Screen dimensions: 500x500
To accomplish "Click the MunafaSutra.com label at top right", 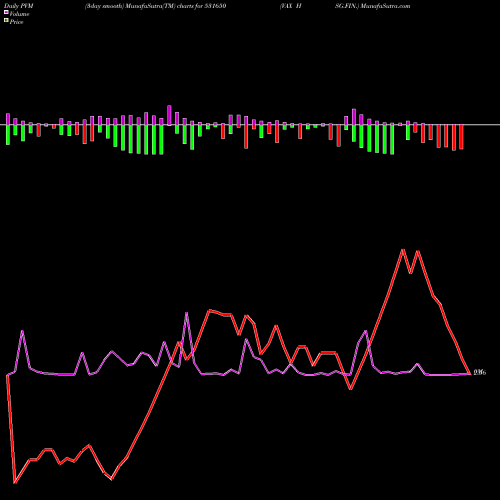I will coord(384,6).
